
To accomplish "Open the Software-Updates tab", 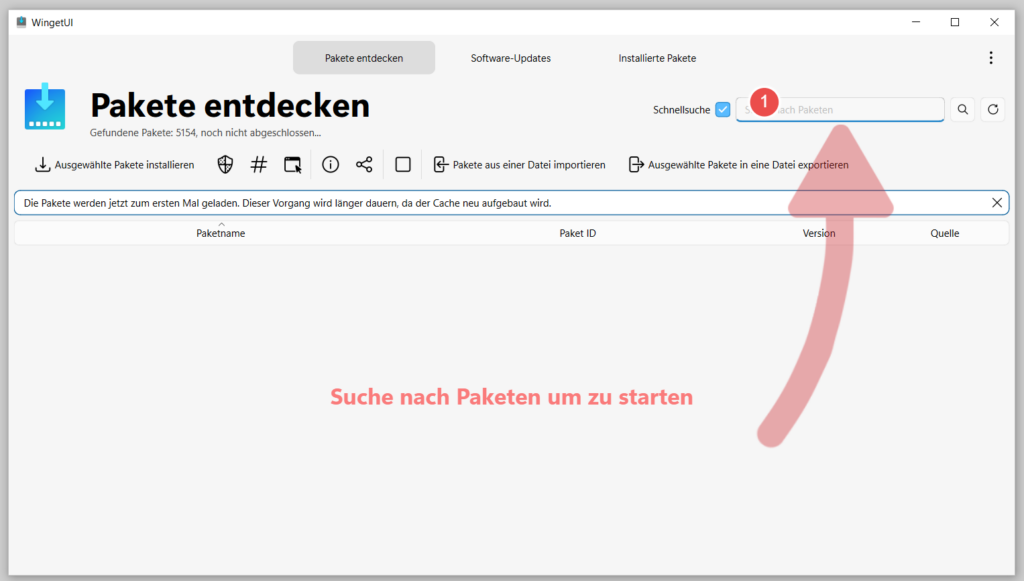I will (x=511, y=58).
